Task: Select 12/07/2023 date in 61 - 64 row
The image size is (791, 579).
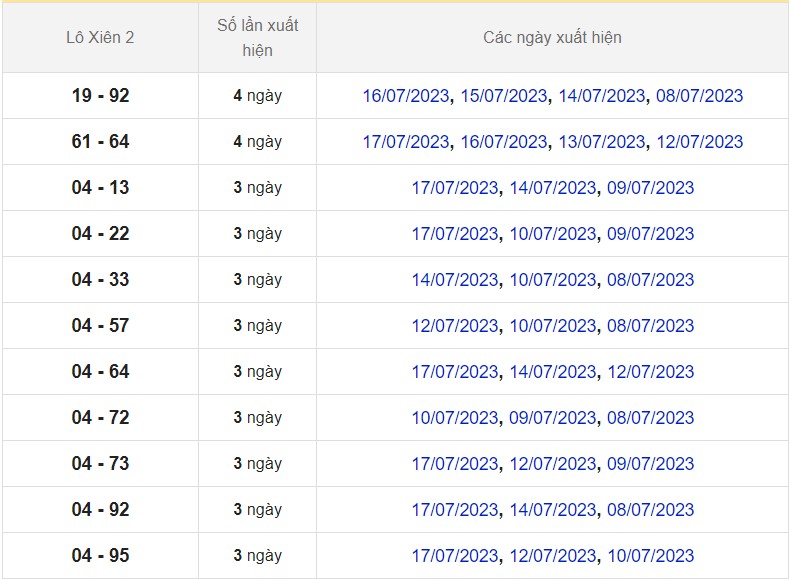Action: coord(700,142)
